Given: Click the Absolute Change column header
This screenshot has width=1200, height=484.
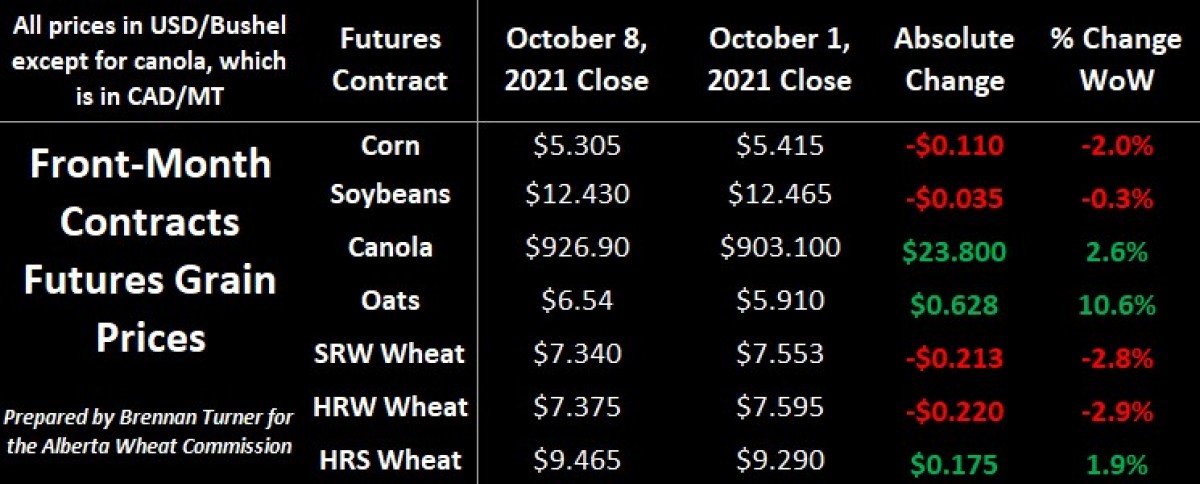Looking at the screenshot, I should (954, 60).
